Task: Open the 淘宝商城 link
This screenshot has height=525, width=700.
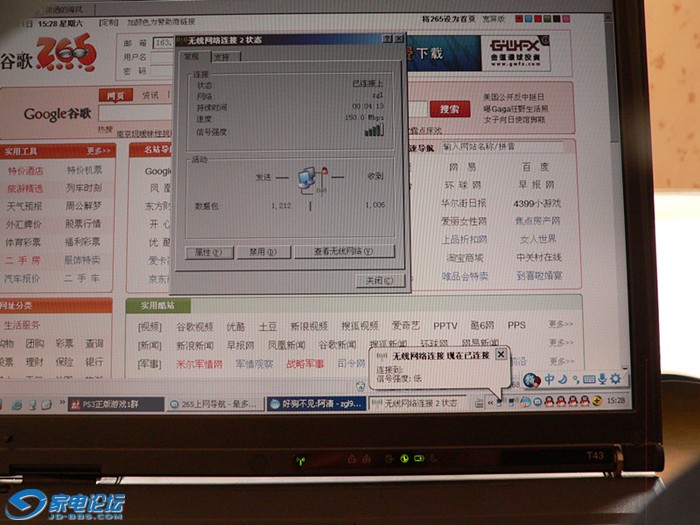Action: coord(465,258)
